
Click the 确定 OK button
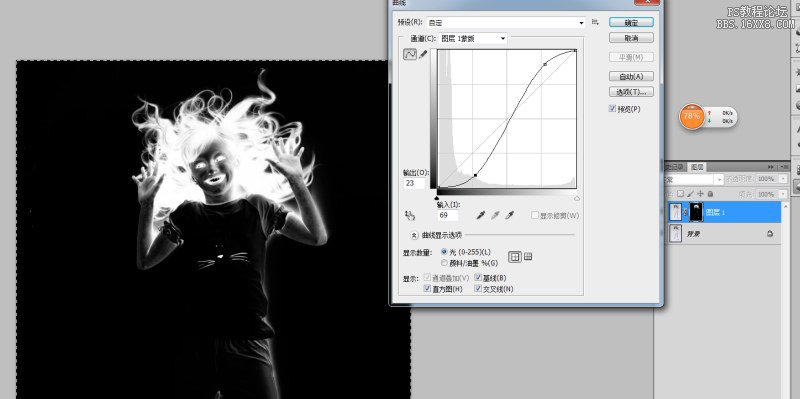(x=631, y=22)
